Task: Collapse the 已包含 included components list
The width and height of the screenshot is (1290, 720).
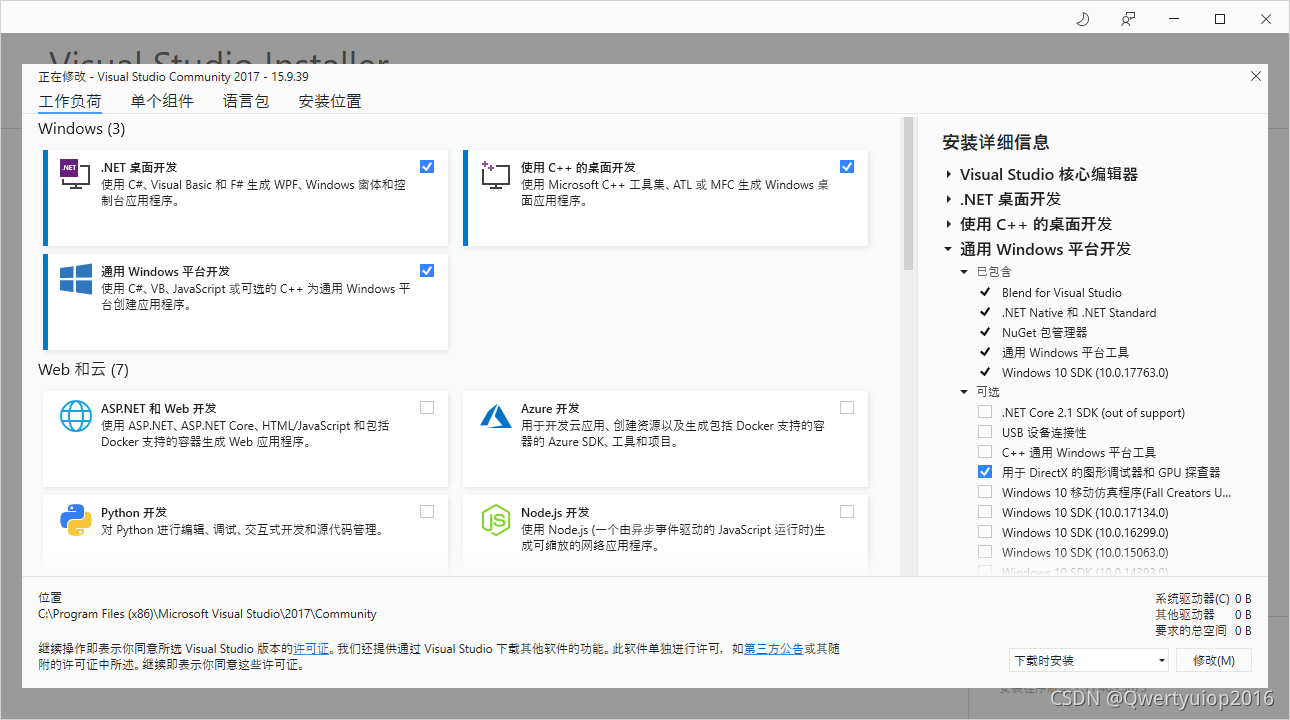Action: click(964, 272)
